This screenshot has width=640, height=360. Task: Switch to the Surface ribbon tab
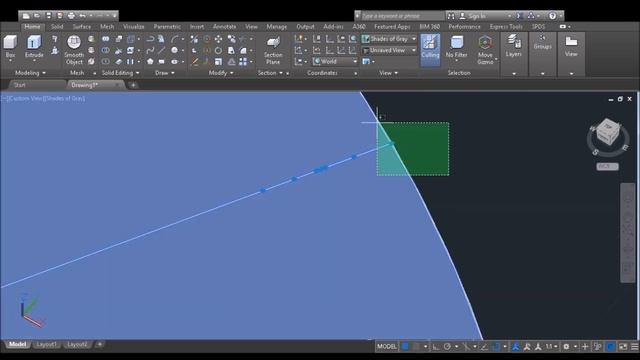coord(82,27)
